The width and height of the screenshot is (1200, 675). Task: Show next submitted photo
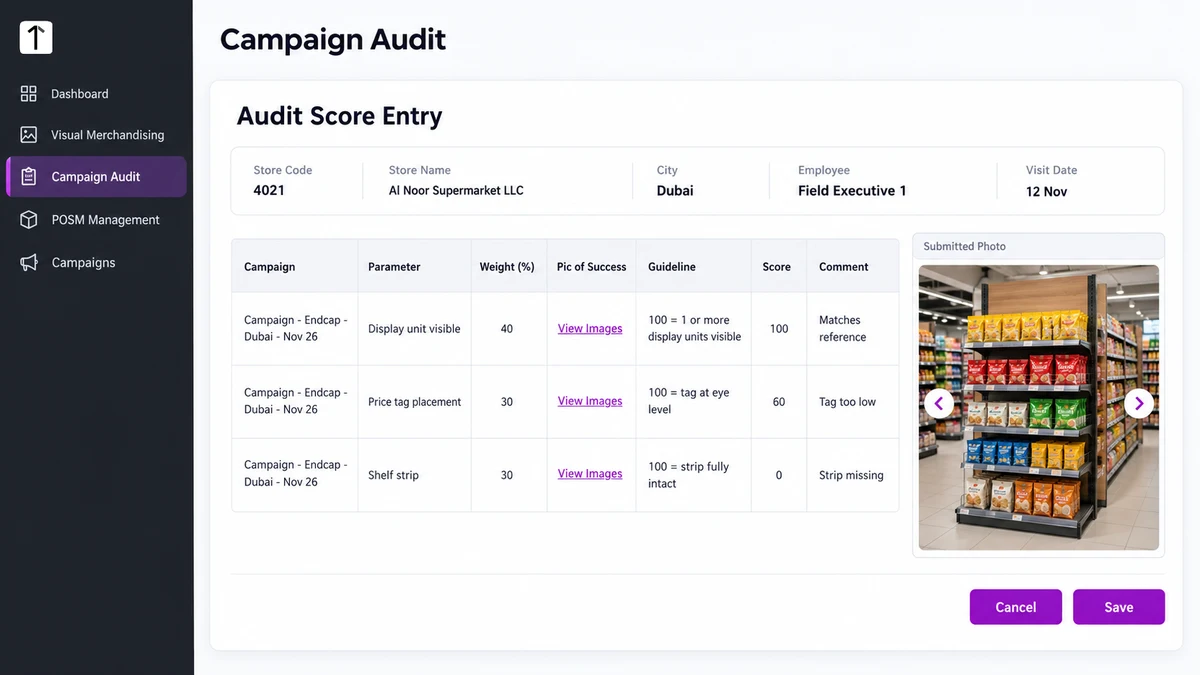pyautogui.click(x=1139, y=403)
